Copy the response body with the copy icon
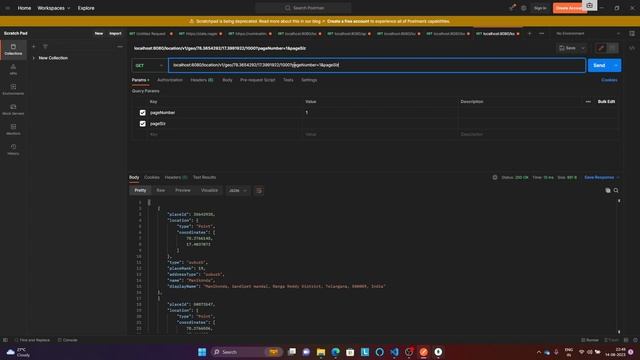This screenshot has height=360, width=640. (608, 190)
